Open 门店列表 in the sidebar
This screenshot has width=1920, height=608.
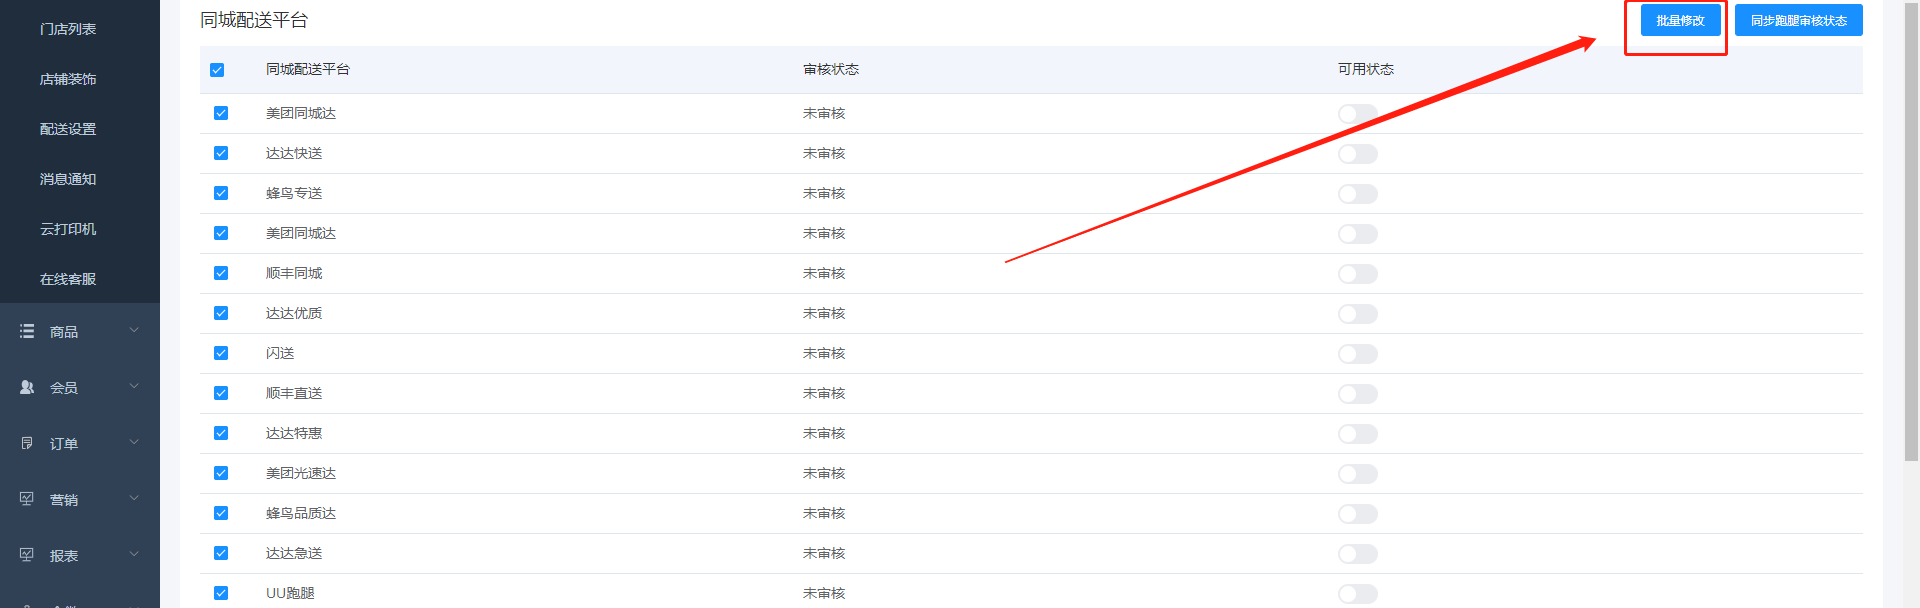pyautogui.click(x=68, y=29)
